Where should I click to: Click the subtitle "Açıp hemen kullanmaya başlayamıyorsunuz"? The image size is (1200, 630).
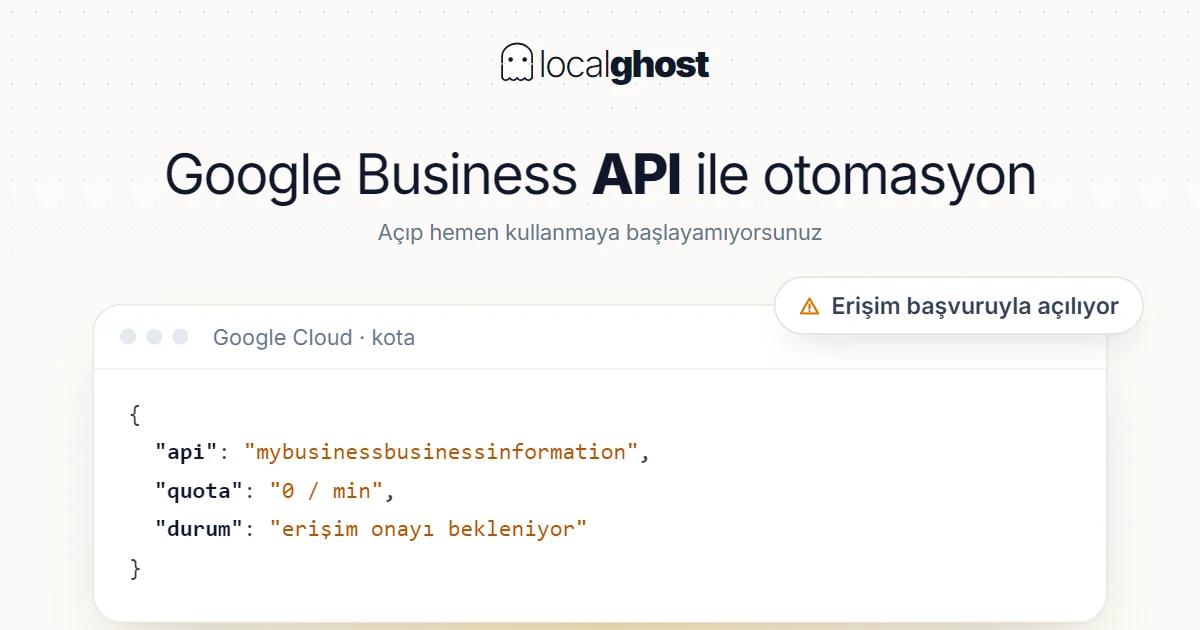(600, 233)
